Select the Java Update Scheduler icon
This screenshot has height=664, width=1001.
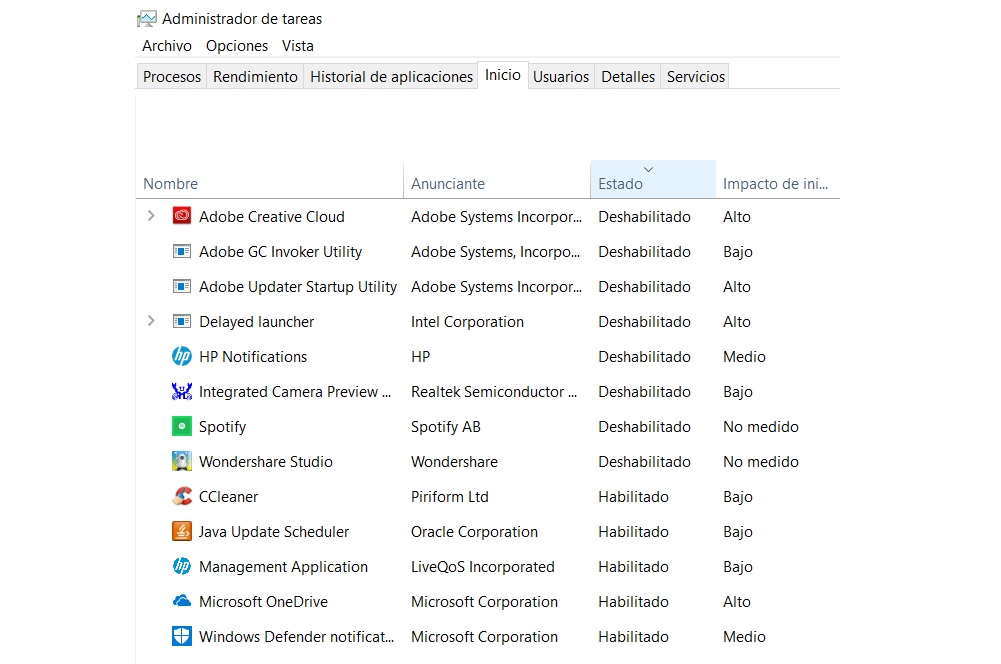181,531
